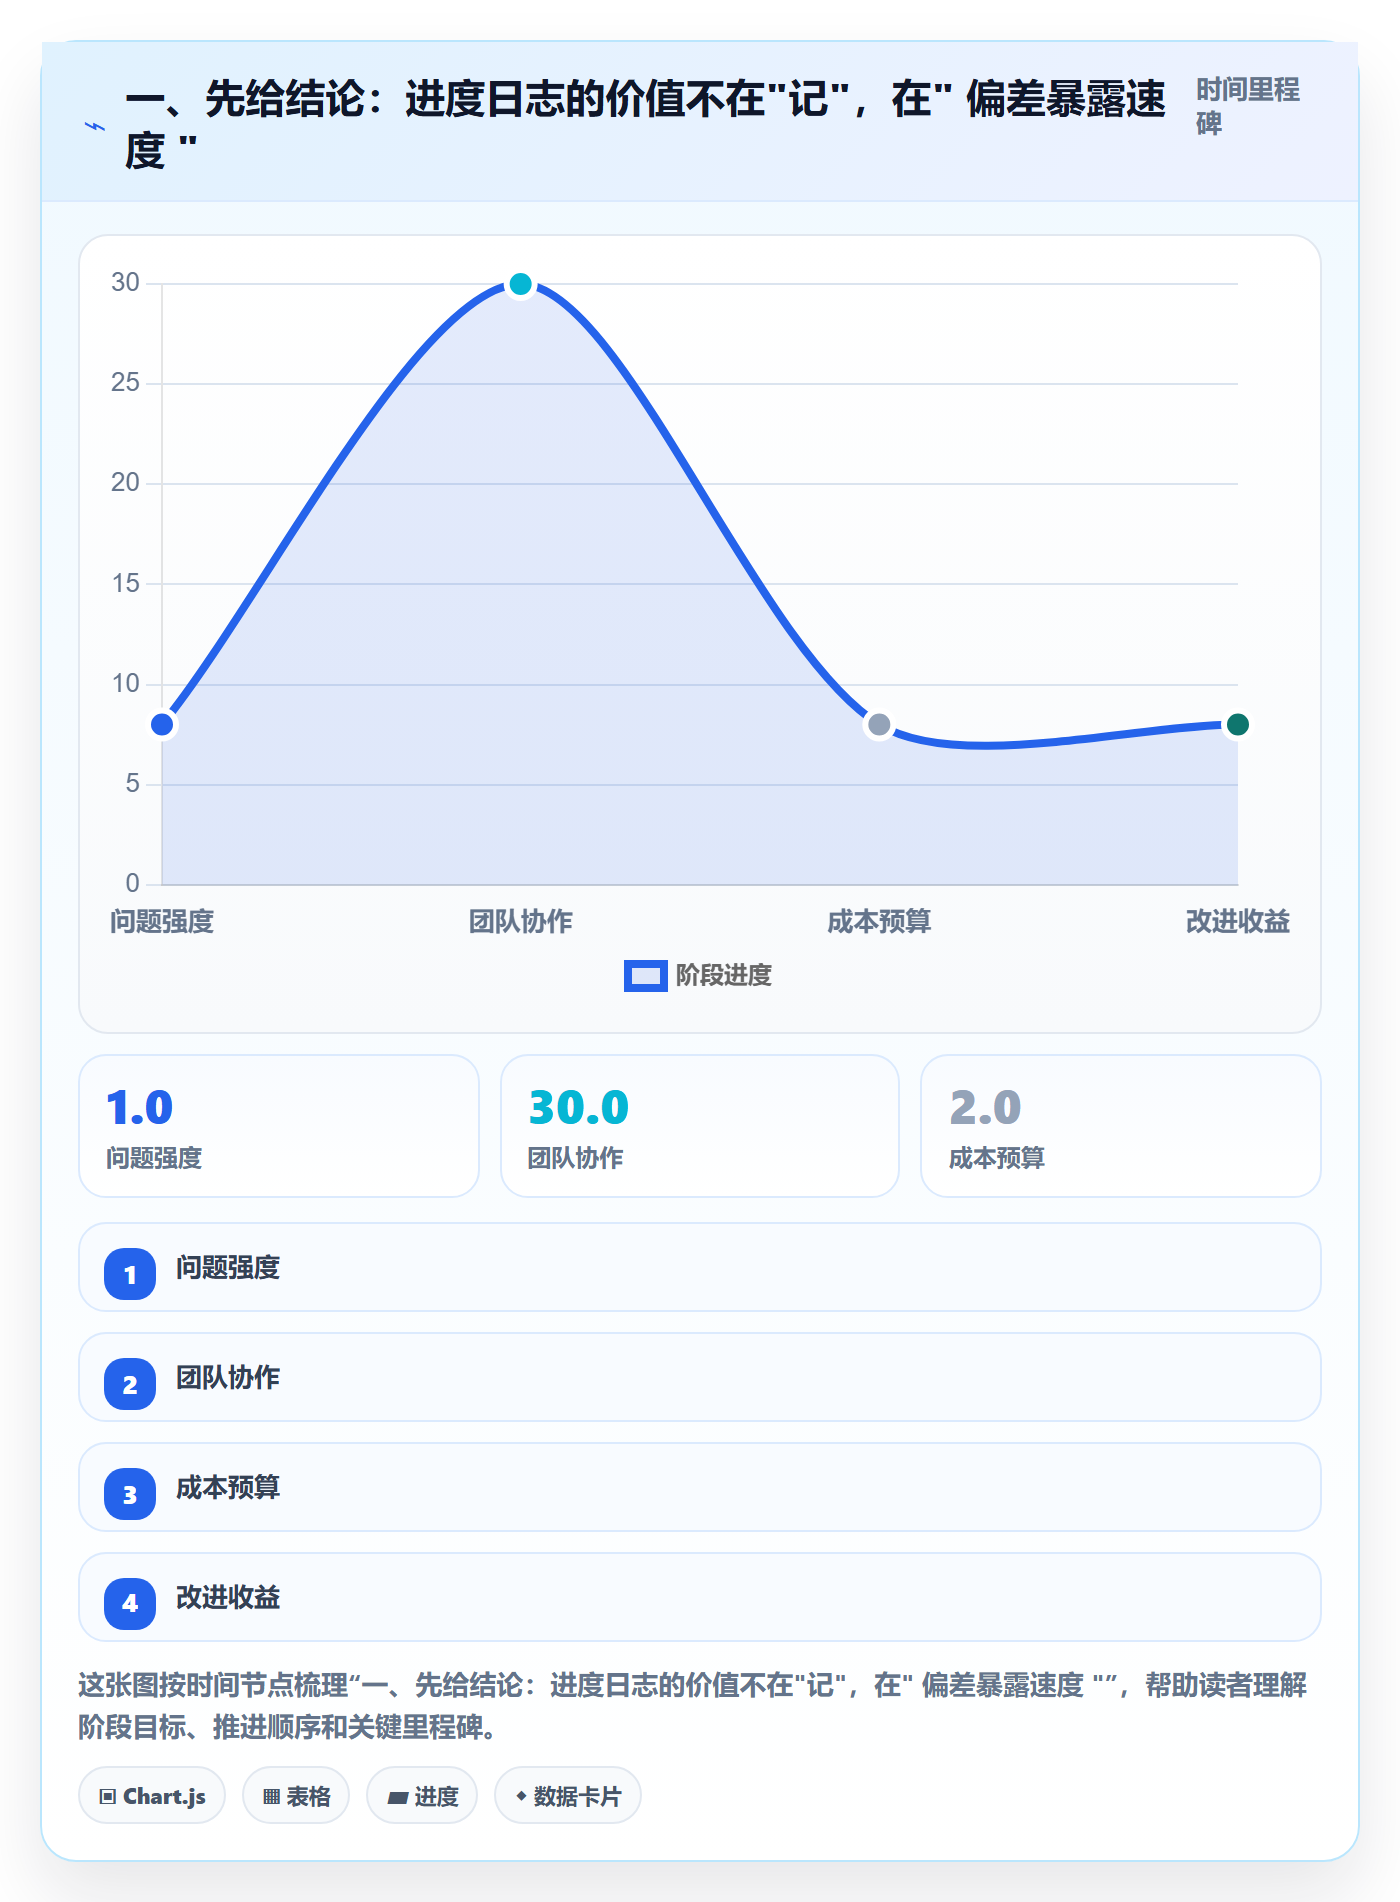The image size is (1400, 1902).
Task: Select the 团队协作 list row text
Action: [x=228, y=1378]
